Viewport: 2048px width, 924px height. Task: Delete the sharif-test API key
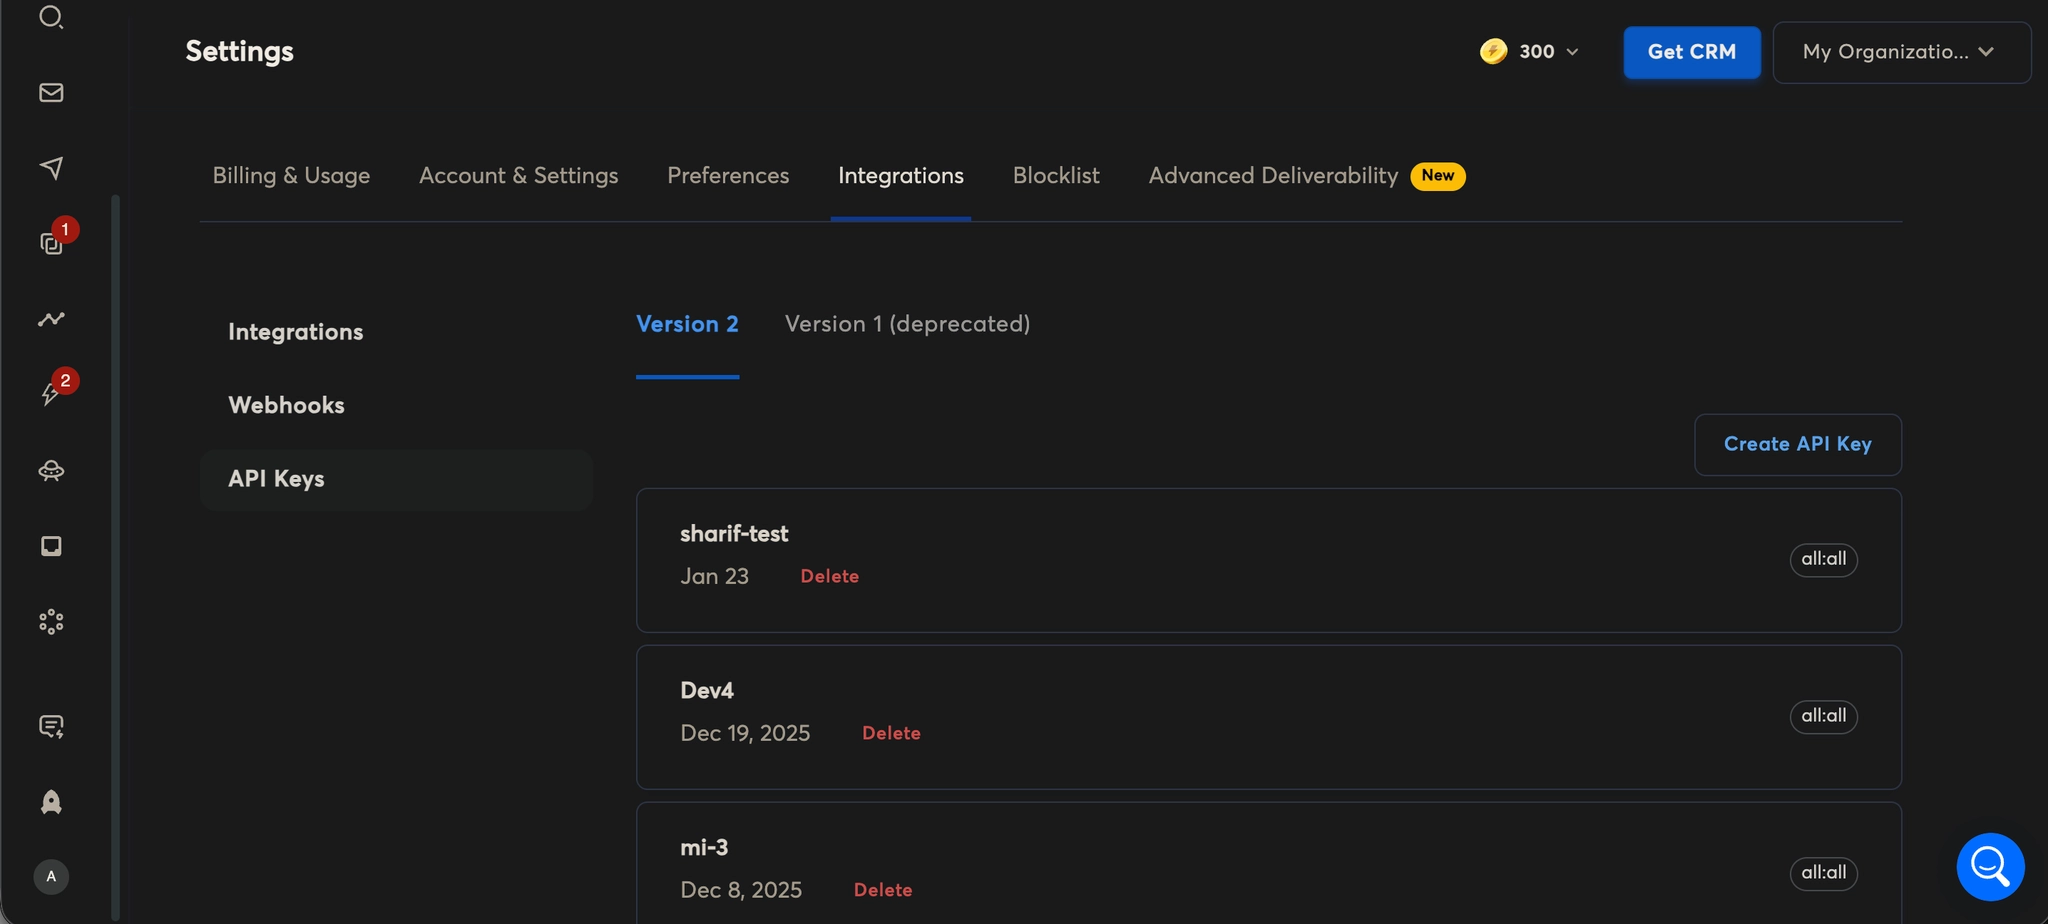tap(828, 576)
